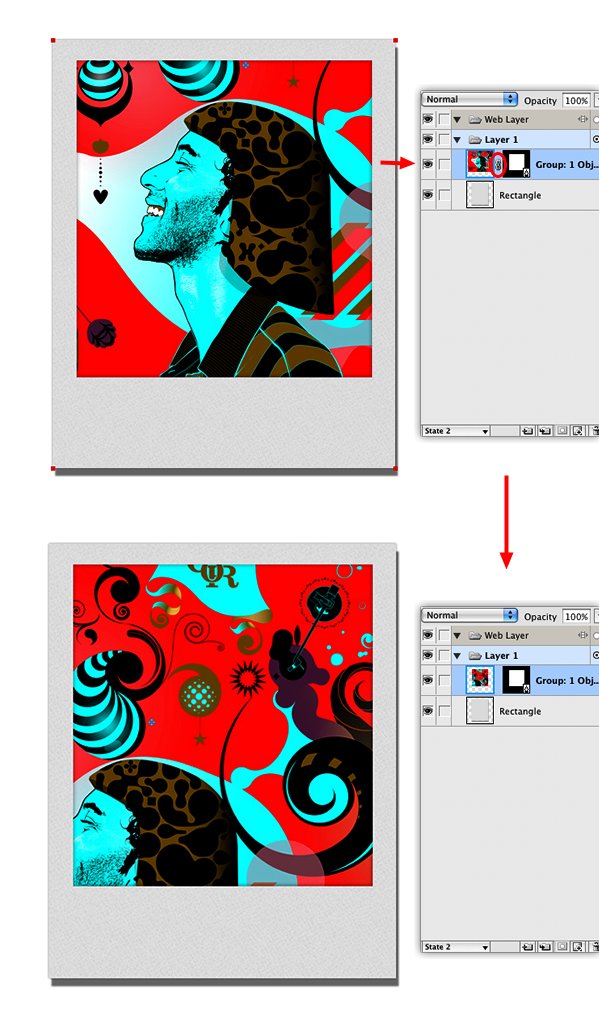Click New Sub Layer icon in lower Layers panel
The width and height of the screenshot is (599, 1036).
545,947
